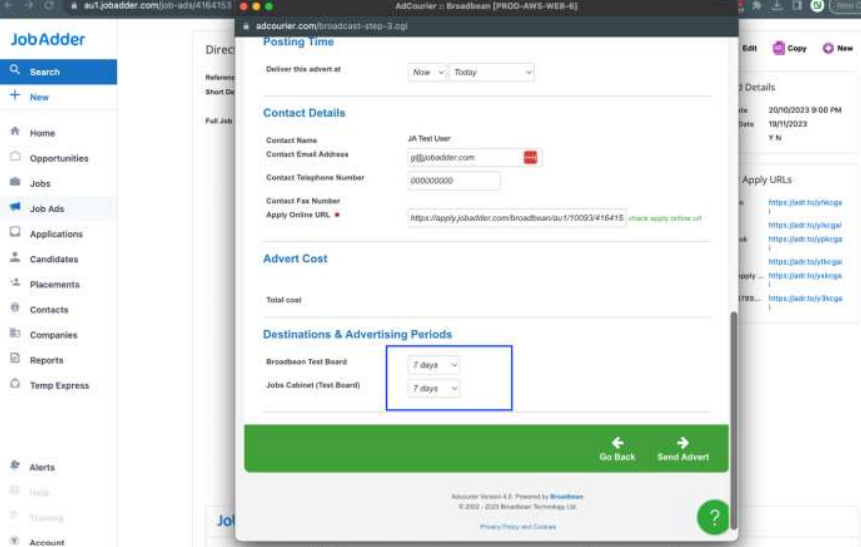Screen dimensions: 861x547
Task: Click the Send Advert button label
Action: coord(683,457)
